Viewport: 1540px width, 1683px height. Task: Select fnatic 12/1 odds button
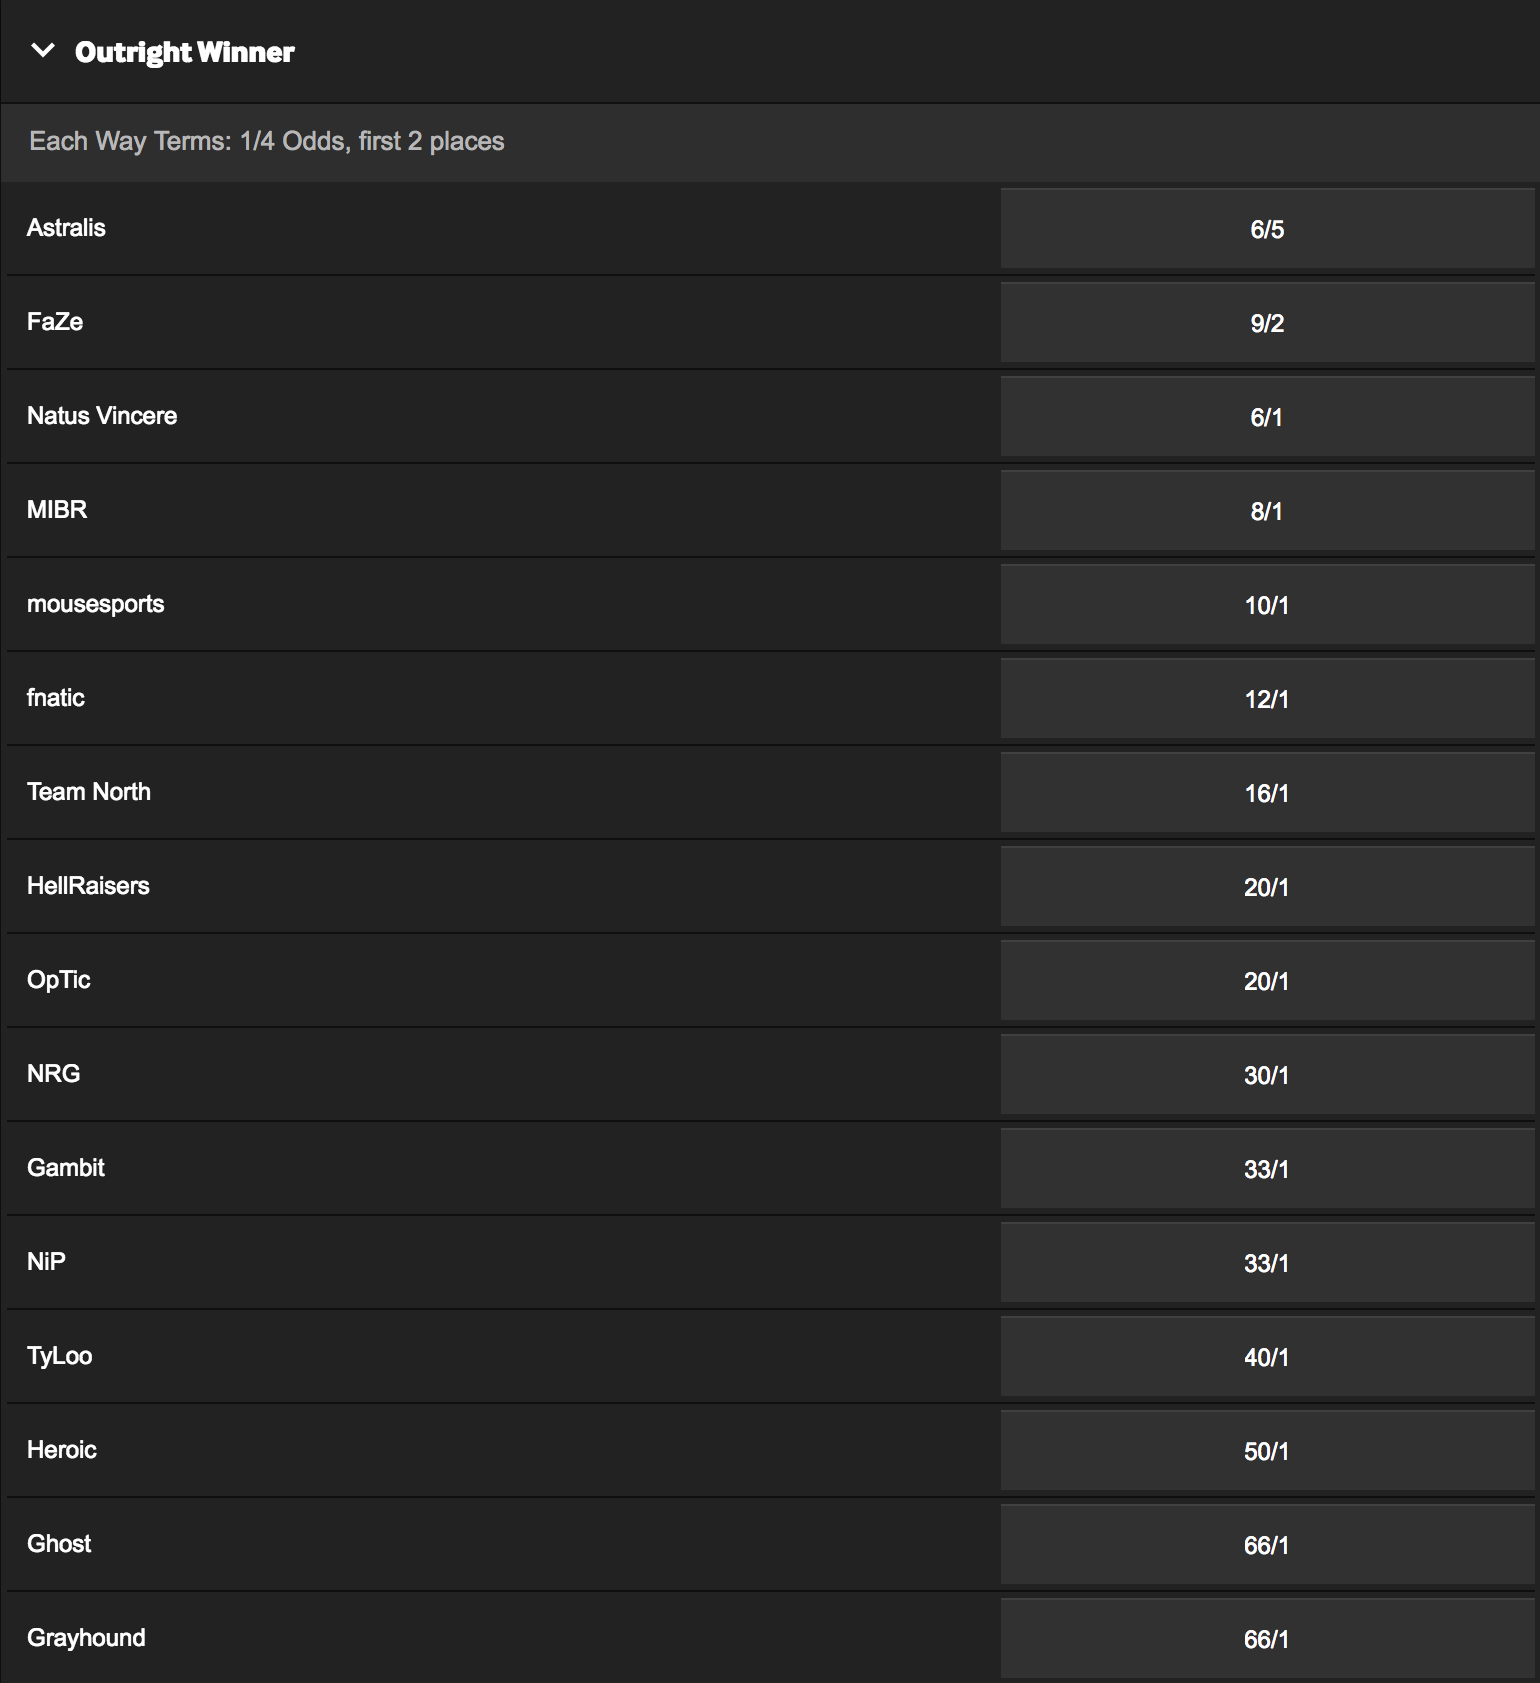click(x=1267, y=699)
